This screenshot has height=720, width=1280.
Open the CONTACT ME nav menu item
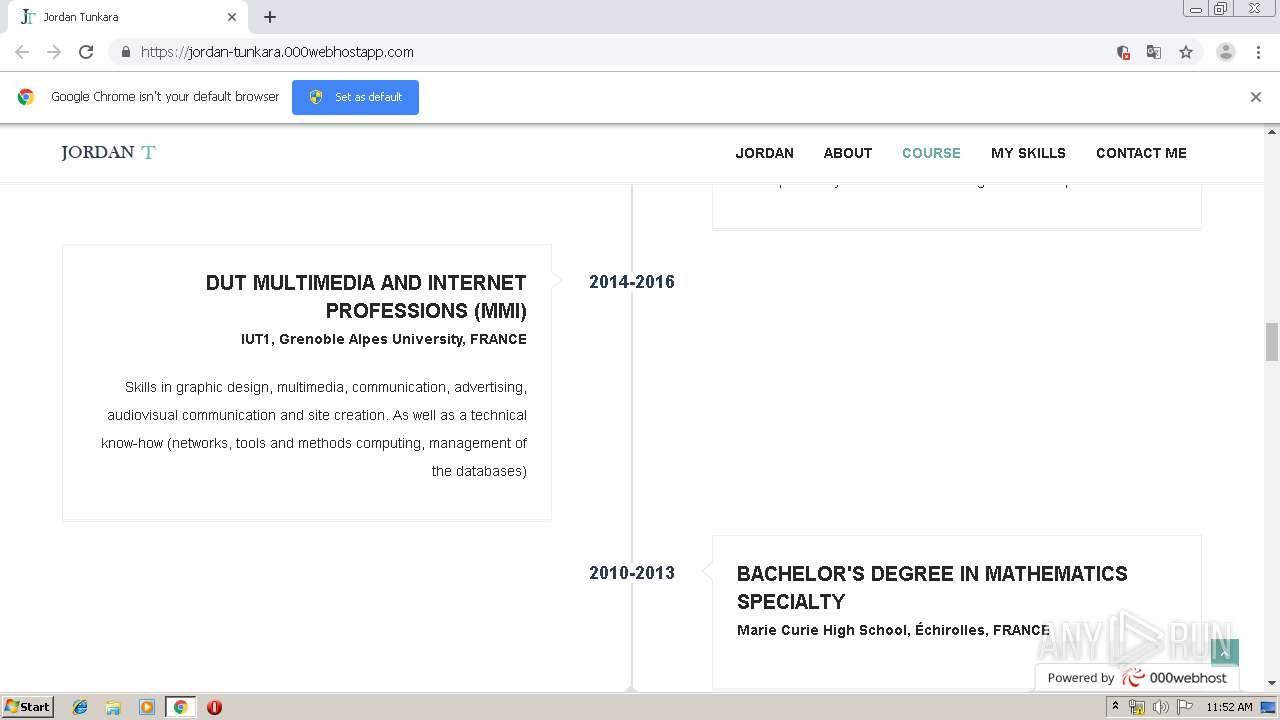(x=1141, y=153)
